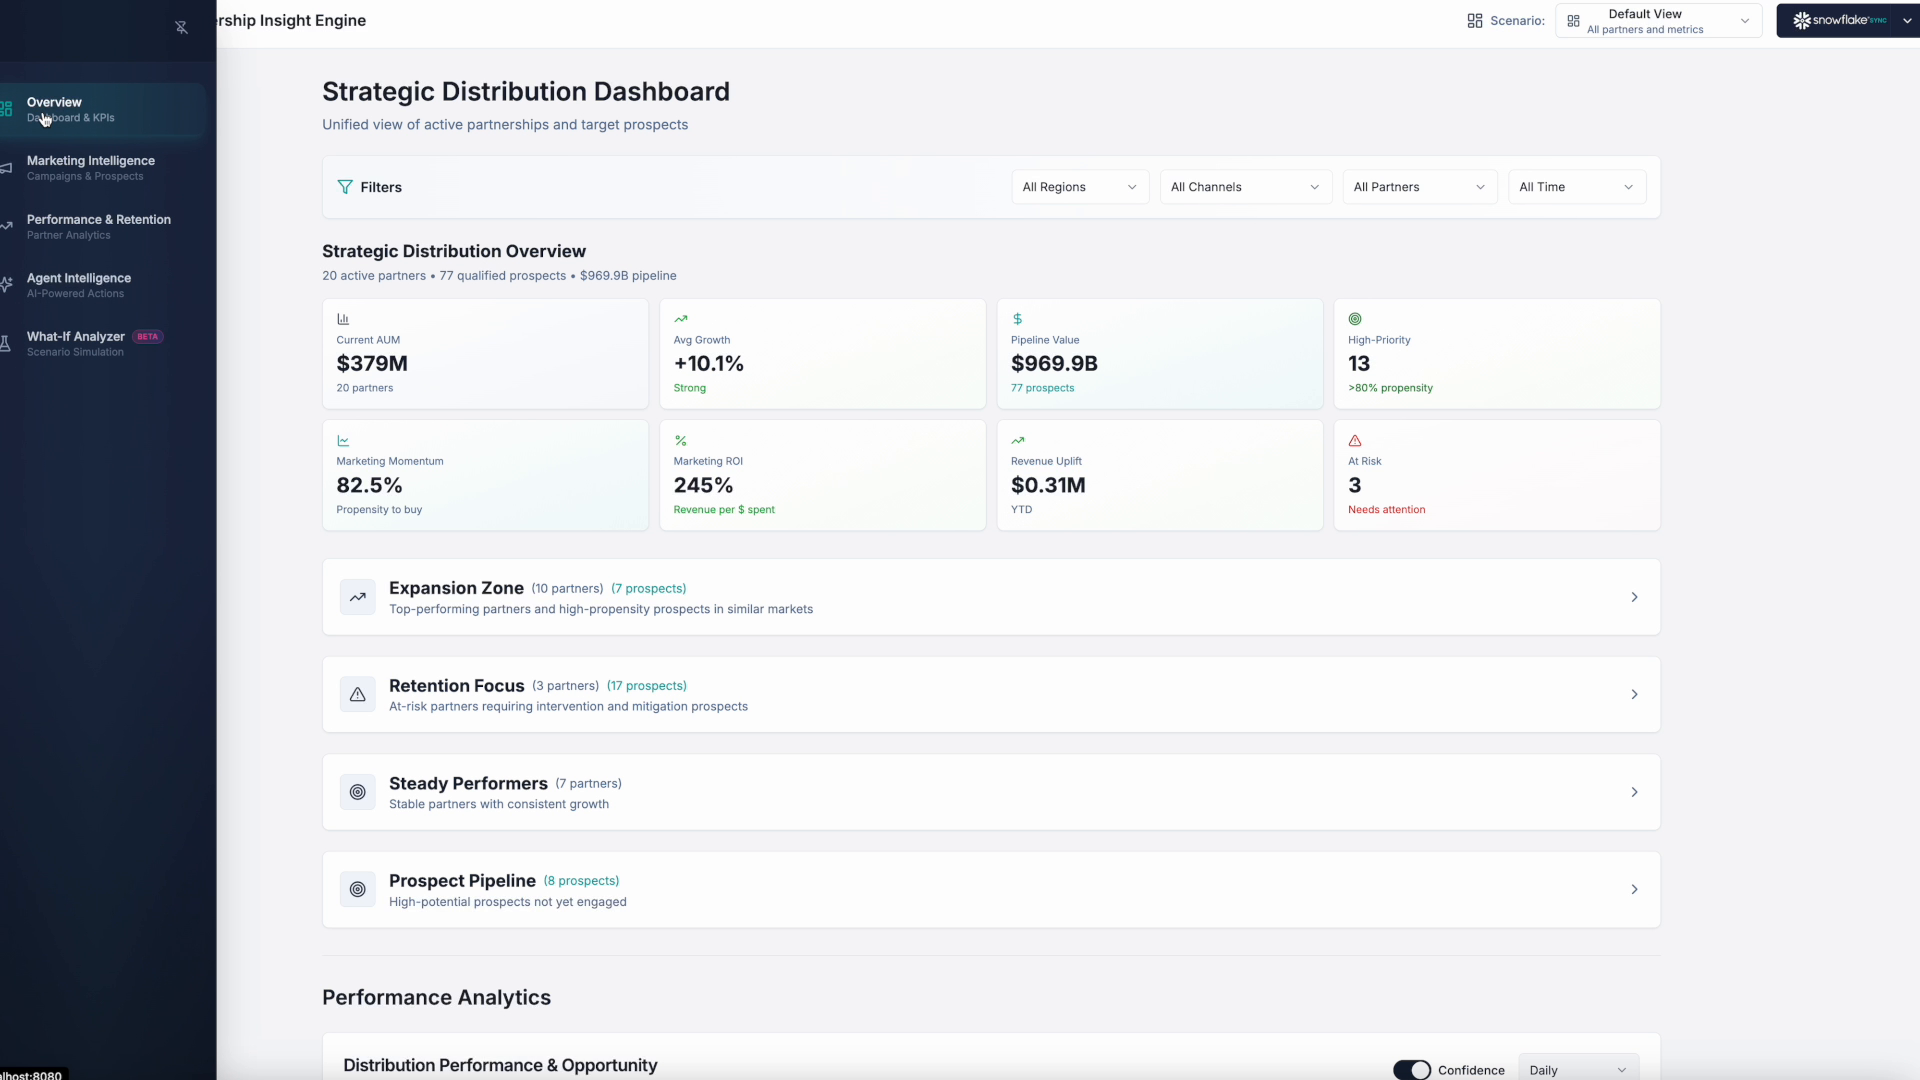Open the Default View scenario selector
Viewport: 1920px width, 1080px height.
(x=1658, y=21)
